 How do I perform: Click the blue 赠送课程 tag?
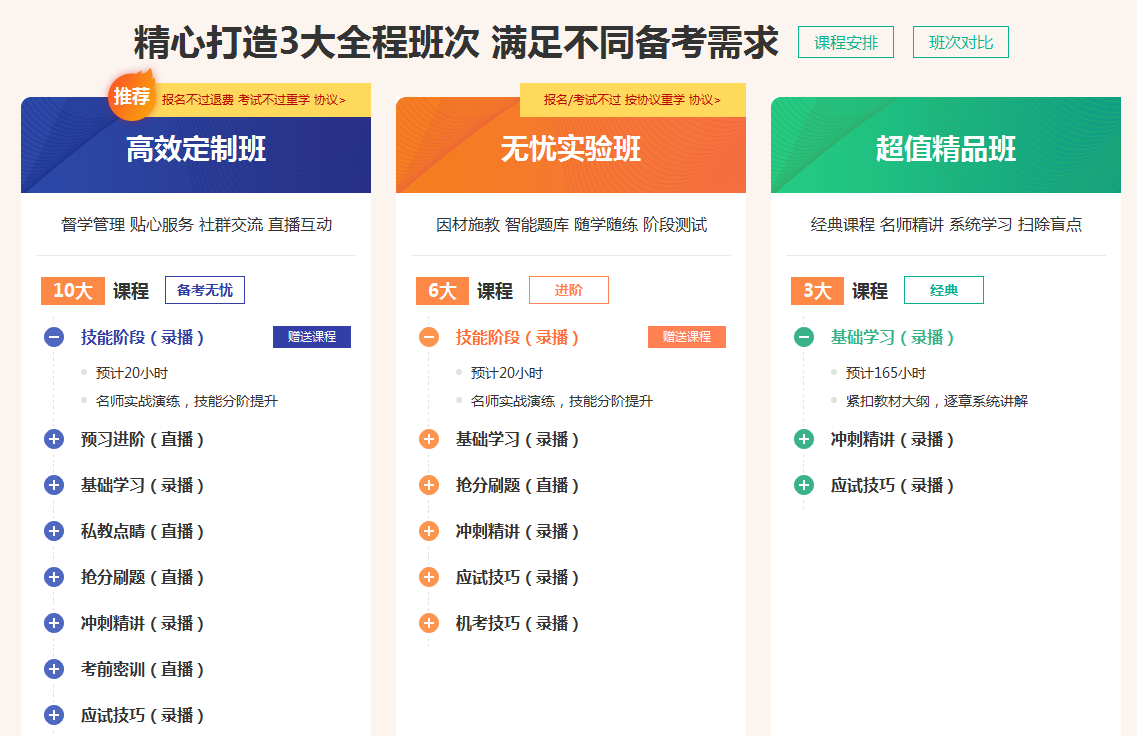click(312, 337)
